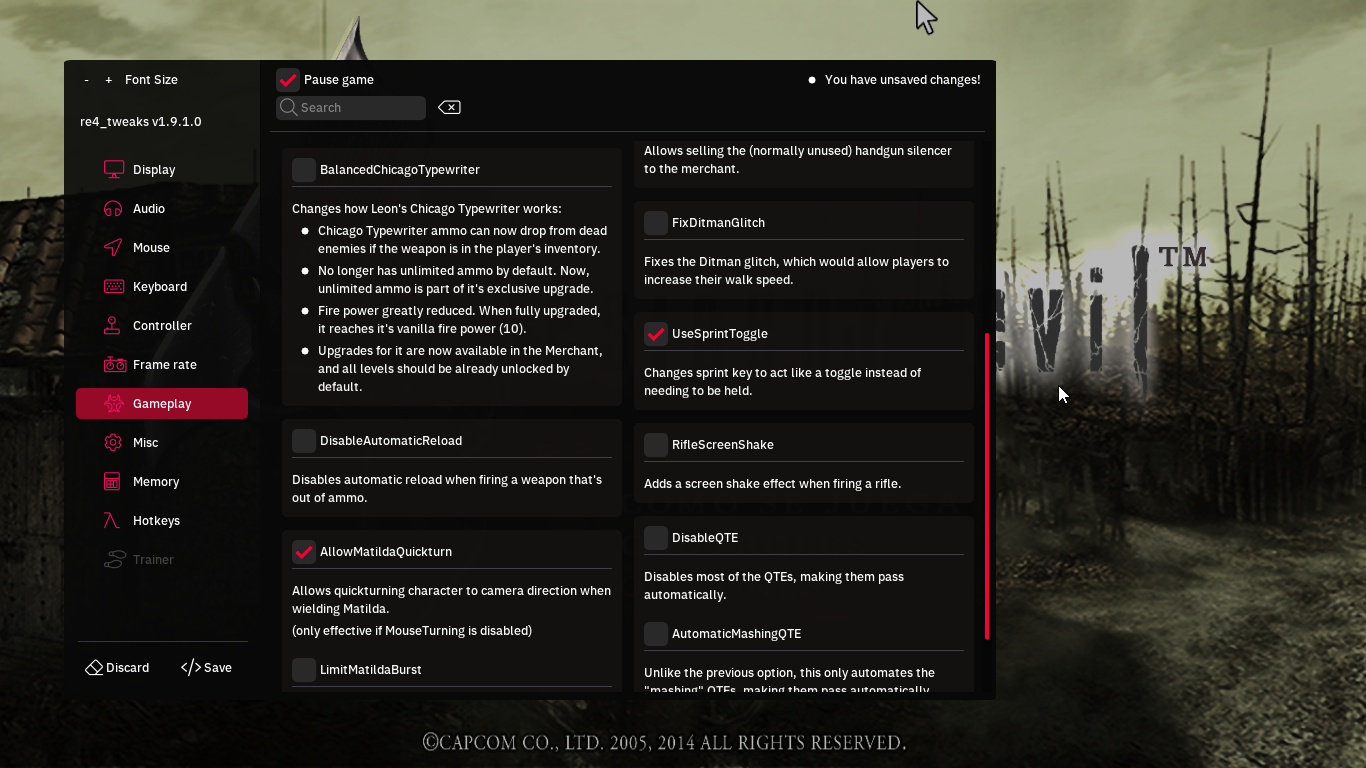The height and width of the screenshot is (768, 1366).
Task: Open the Memory section
Action: tap(162, 482)
